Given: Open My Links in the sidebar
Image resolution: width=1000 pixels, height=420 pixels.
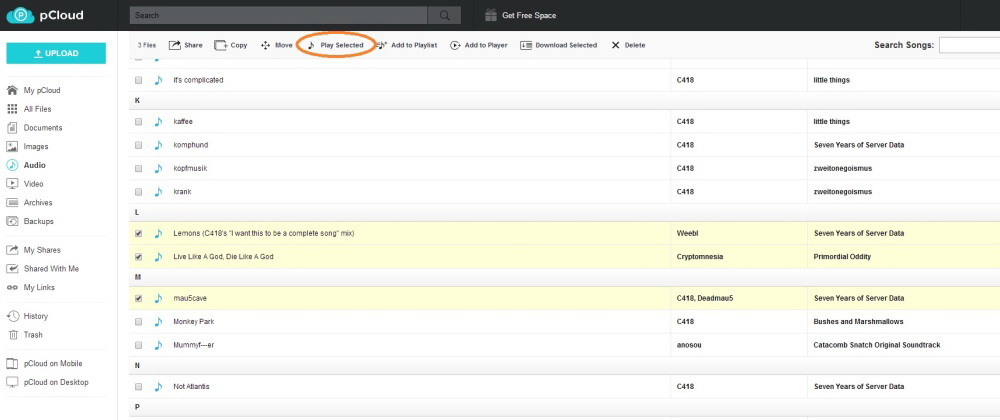Looking at the screenshot, I should (39, 287).
